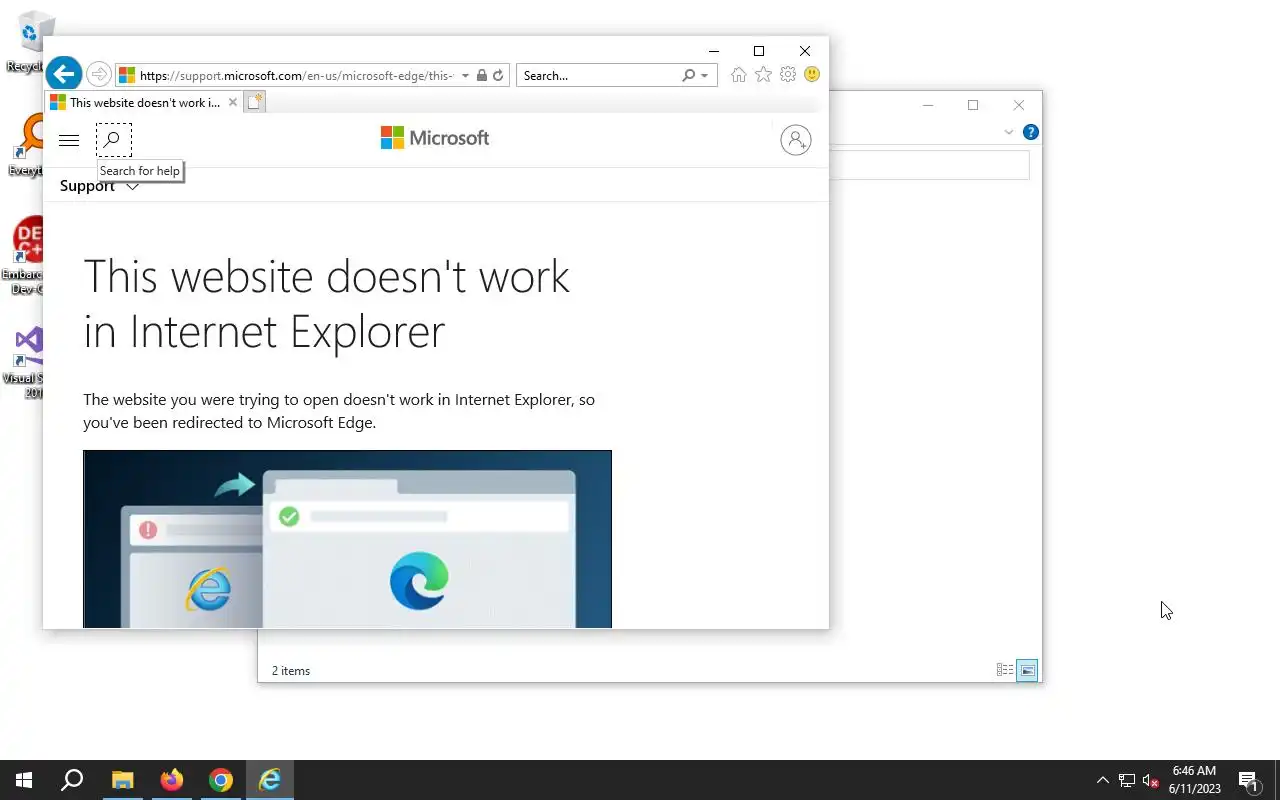Close the File Explorer window
The image size is (1280, 800).
pyautogui.click(x=1019, y=105)
